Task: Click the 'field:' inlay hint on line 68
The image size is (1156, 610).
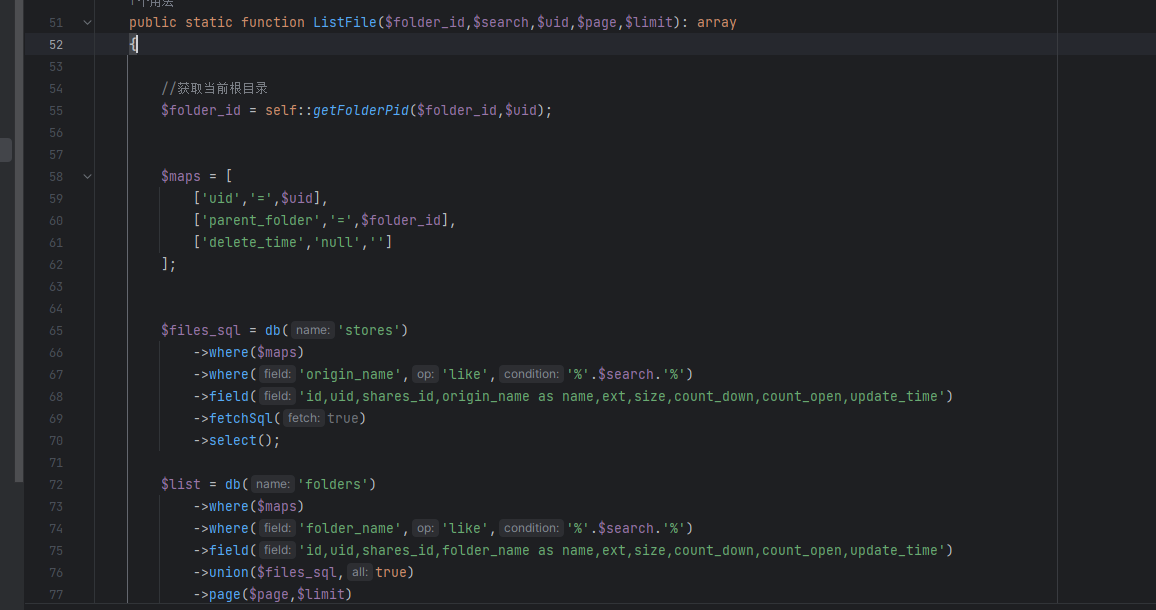Action: tap(277, 396)
